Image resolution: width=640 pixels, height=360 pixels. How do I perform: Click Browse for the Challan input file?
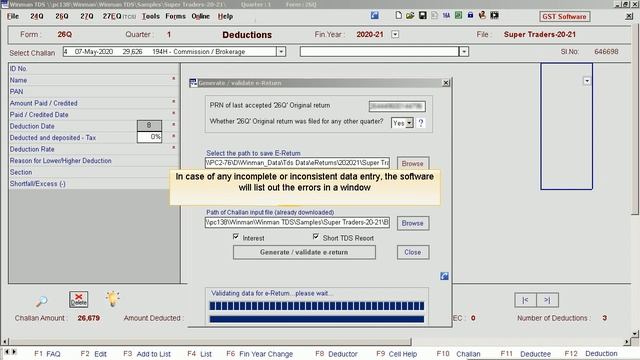click(413, 223)
